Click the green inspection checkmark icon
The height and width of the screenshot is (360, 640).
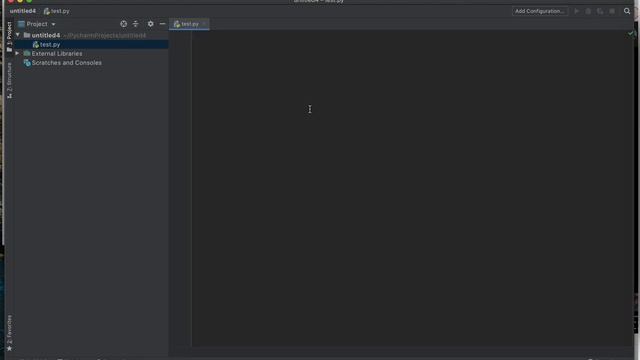[x=630, y=33]
